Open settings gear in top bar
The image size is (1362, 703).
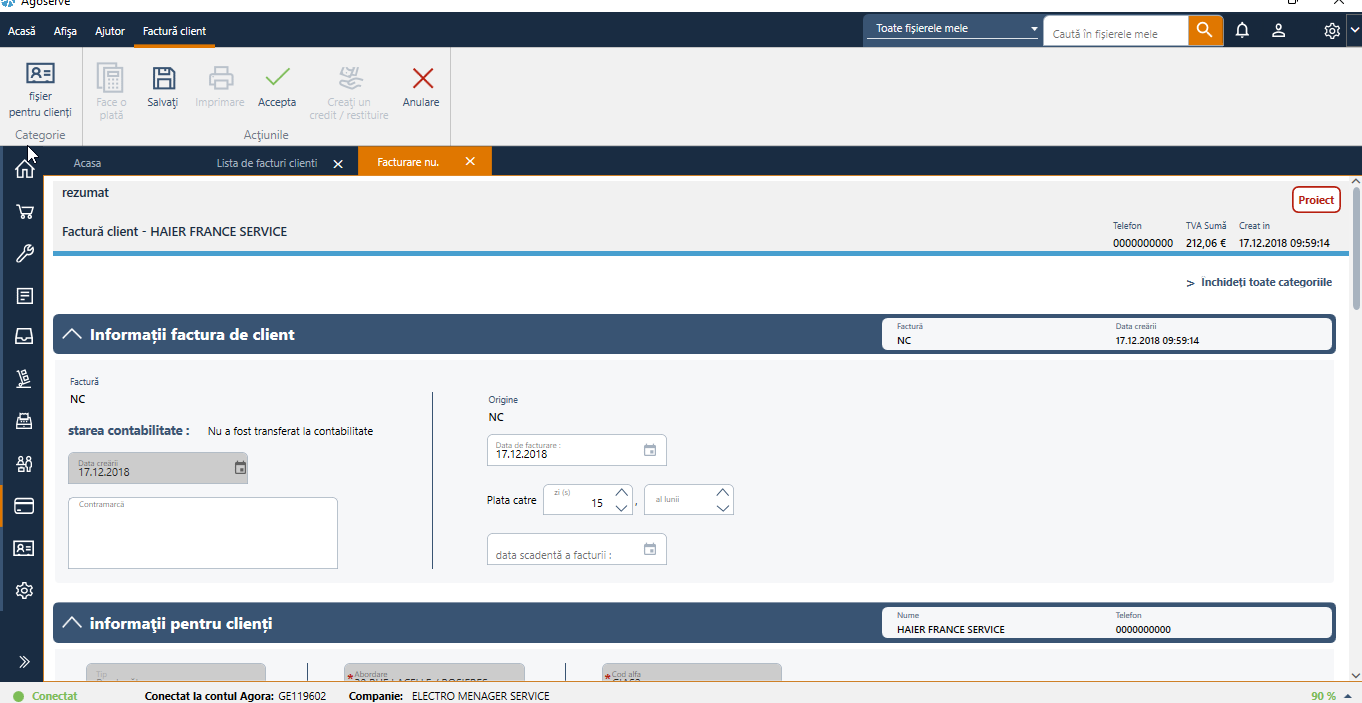tap(1332, 31)
